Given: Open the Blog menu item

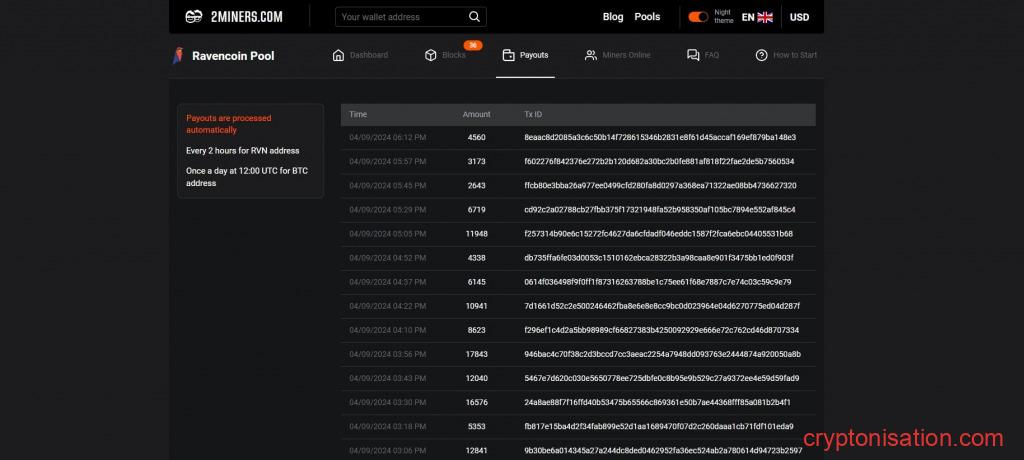Looking at the screenshot, I should click(613, 17).
